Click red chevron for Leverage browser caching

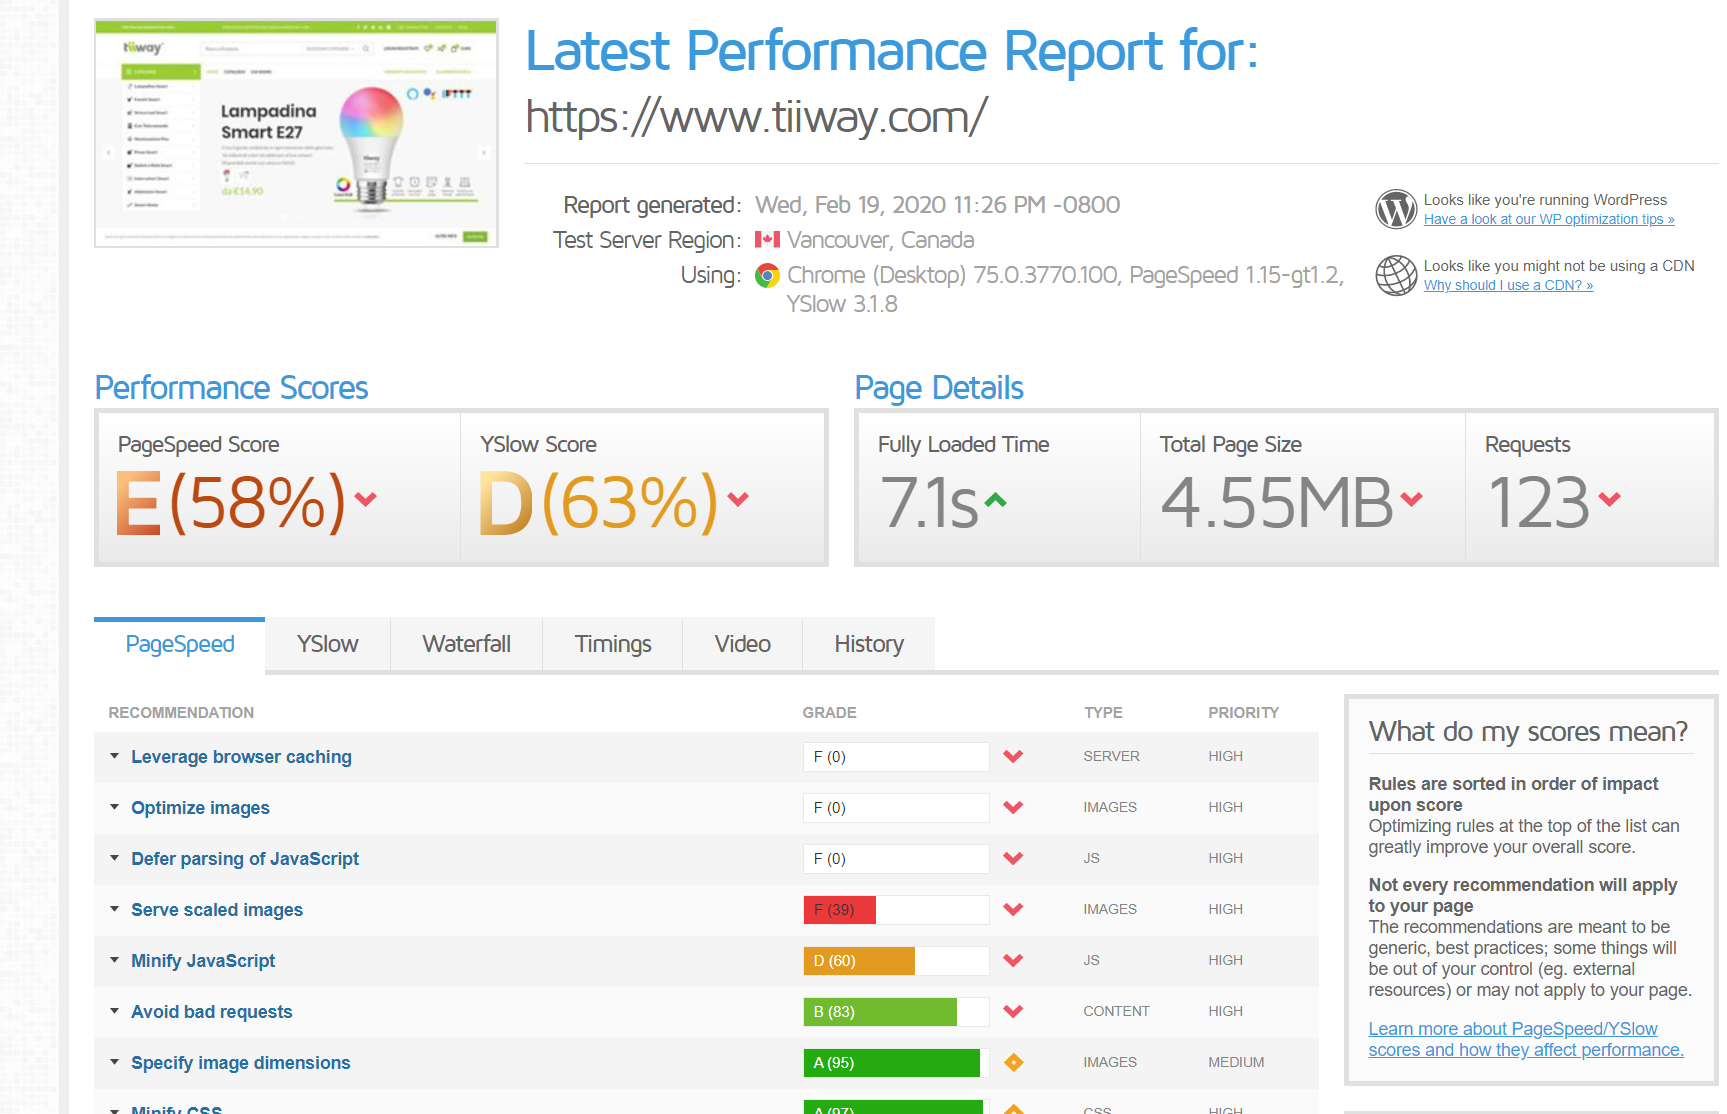1013,757
